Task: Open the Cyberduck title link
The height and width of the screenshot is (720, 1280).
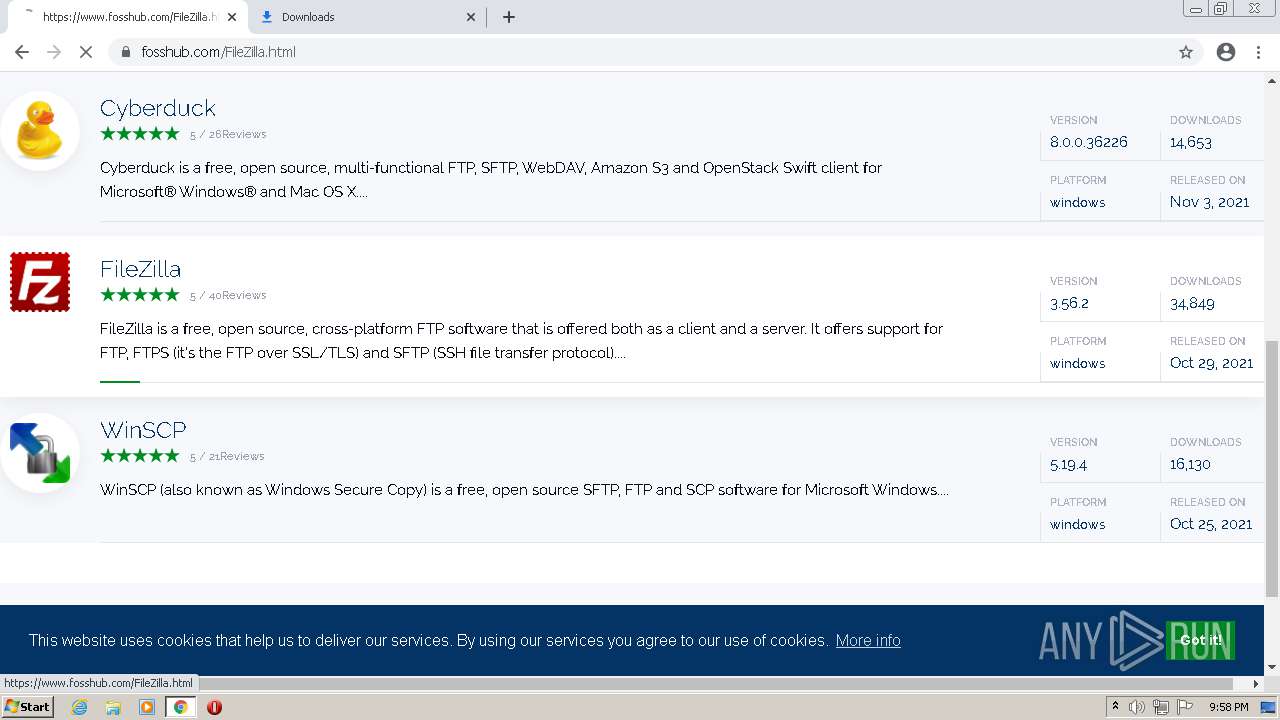Action: pyautogui.click(x=158, y=108)
